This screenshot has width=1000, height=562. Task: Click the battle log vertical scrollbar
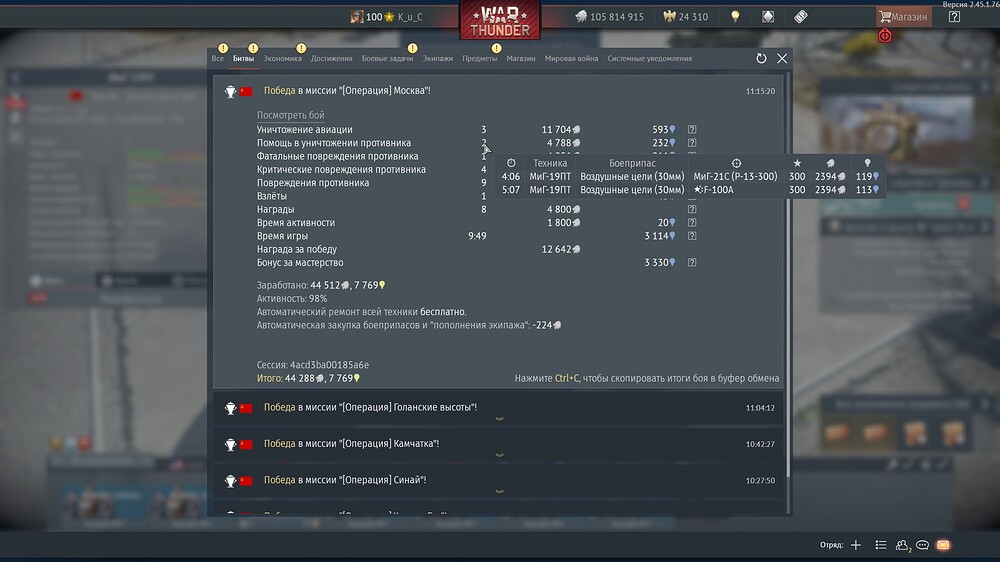pos(788,274)
